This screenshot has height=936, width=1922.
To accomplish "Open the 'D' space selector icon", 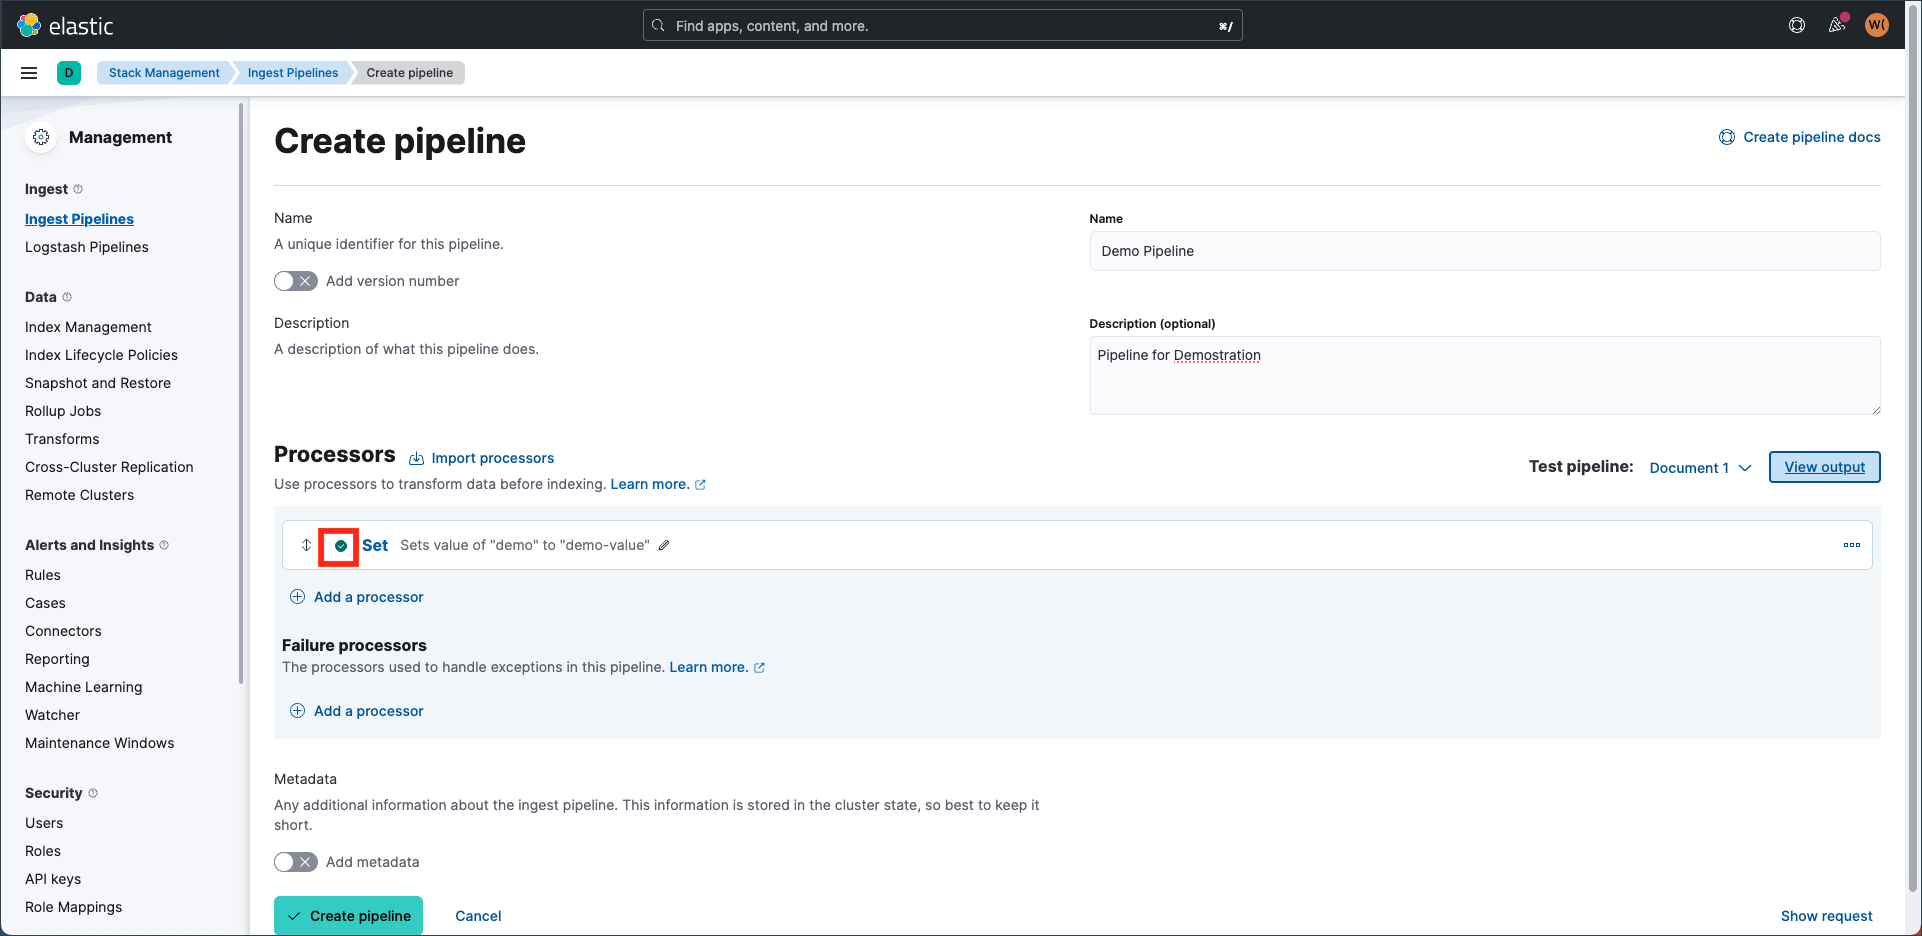I will point(69,72).
